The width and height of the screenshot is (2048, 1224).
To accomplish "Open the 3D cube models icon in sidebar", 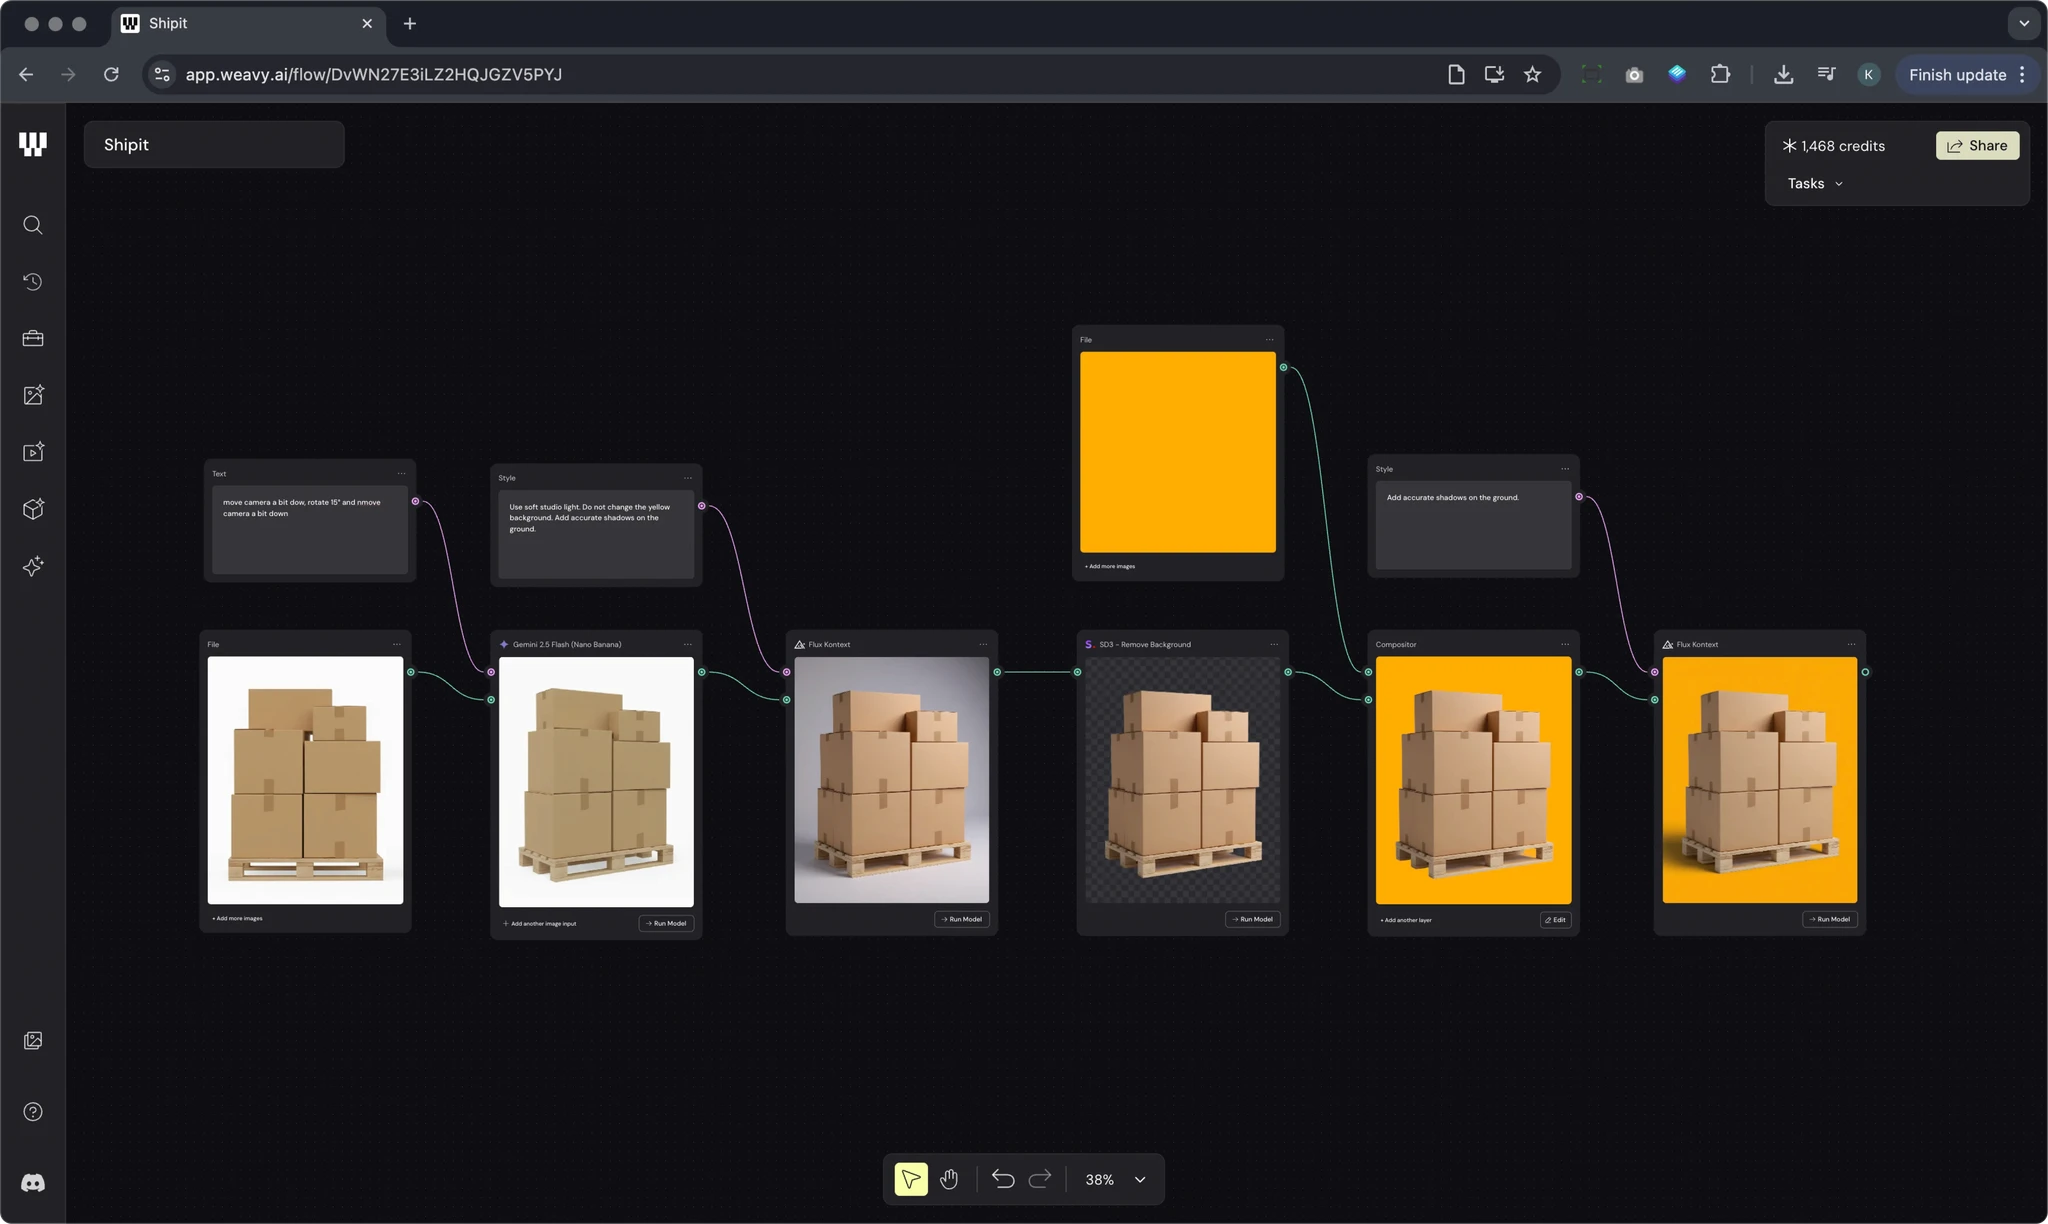I will [33, 509].
